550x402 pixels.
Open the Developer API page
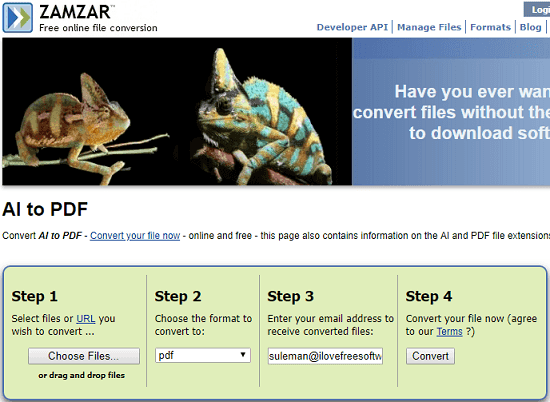pos(352,27)
